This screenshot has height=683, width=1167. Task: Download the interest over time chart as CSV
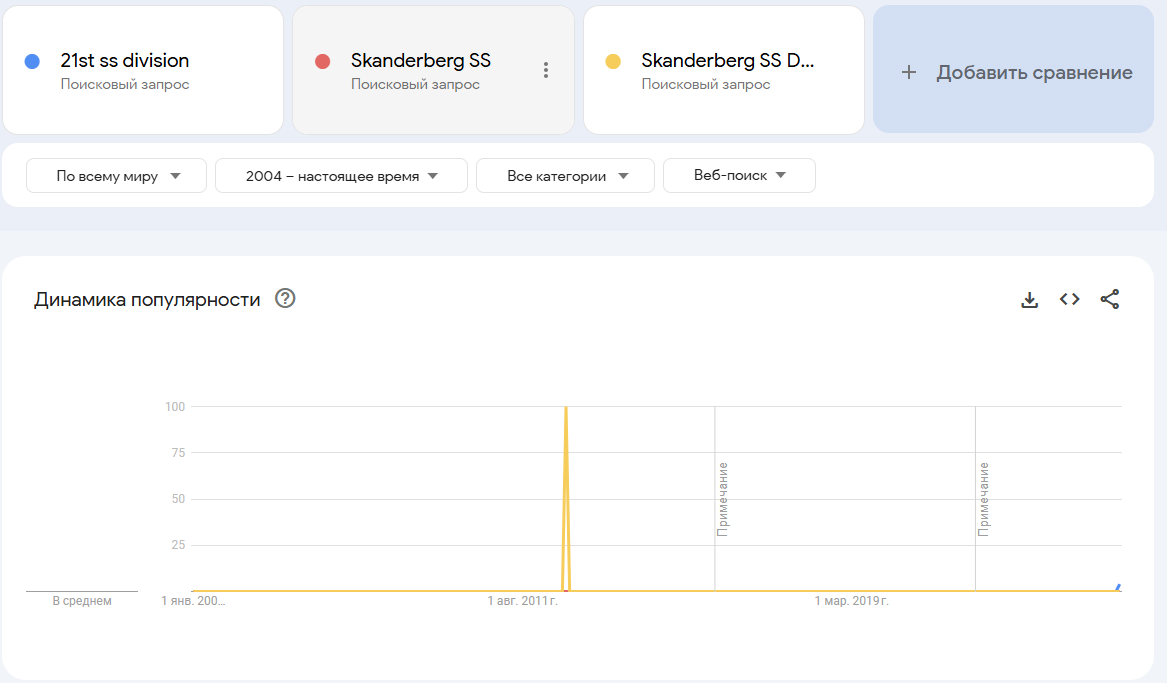(1029, 299)
